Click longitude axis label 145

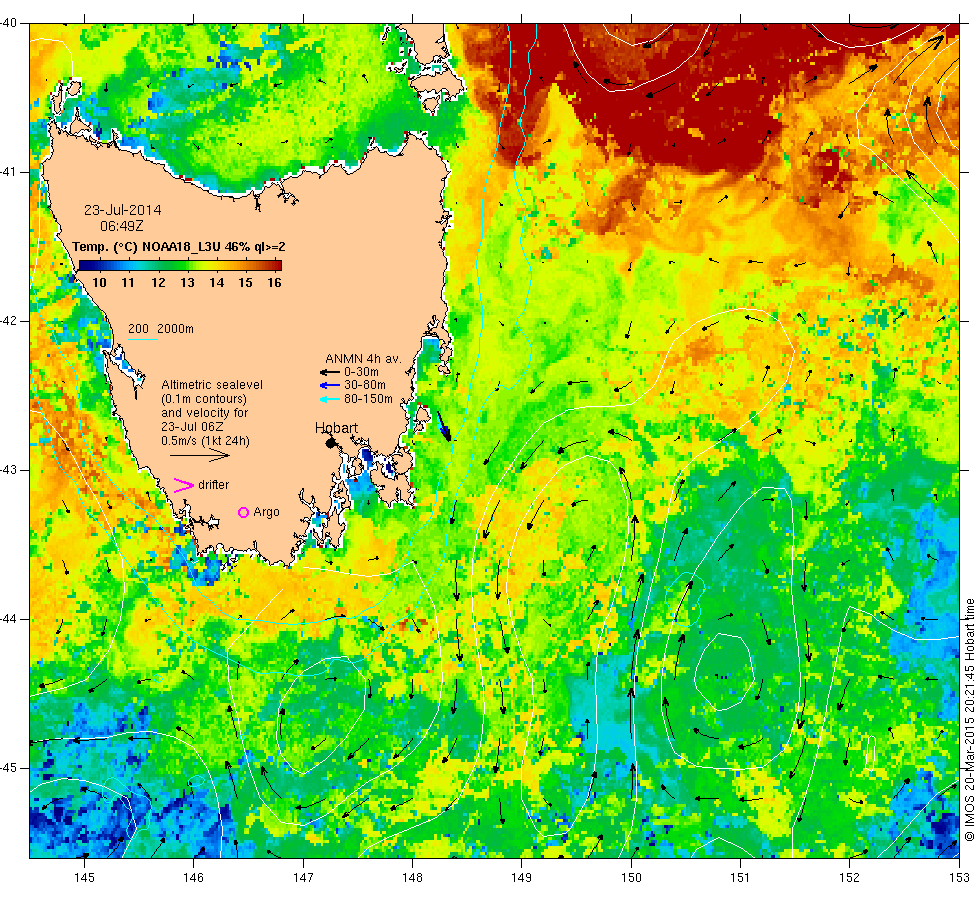pos(84,877)
